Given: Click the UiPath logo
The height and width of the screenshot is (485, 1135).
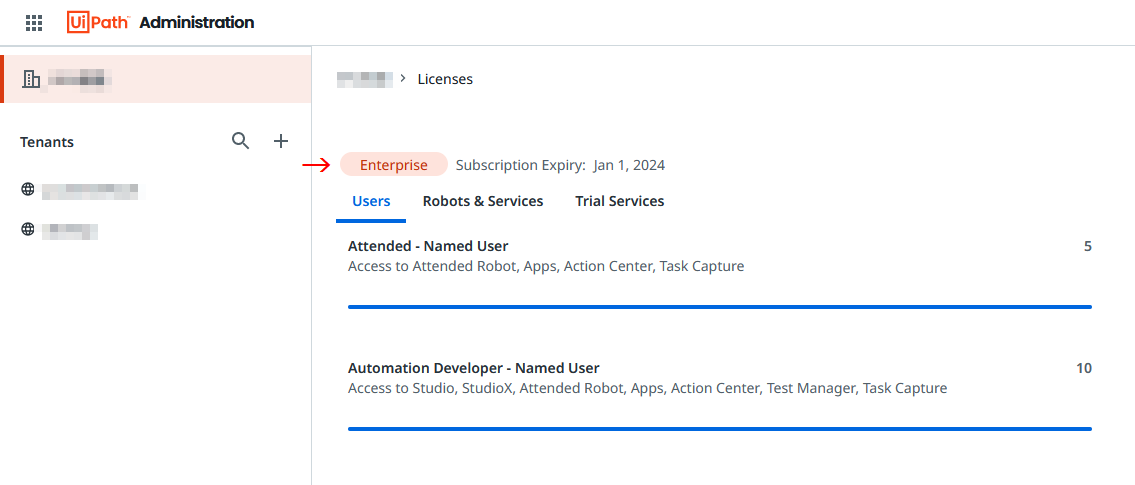Looking at the screenshot, I should coord(98,22).
